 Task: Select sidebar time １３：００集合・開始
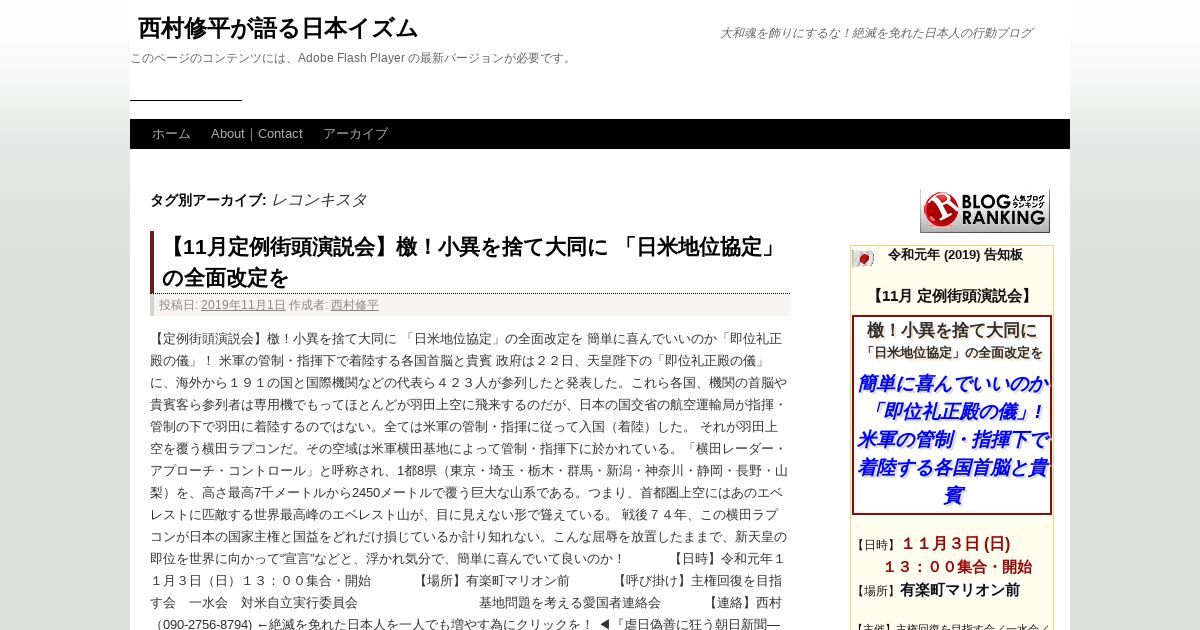click(x=957, y=567)
